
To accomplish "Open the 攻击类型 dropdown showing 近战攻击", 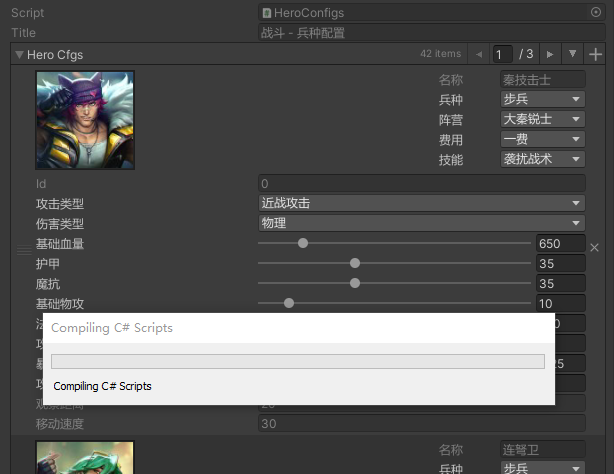I will coord(422,203).
